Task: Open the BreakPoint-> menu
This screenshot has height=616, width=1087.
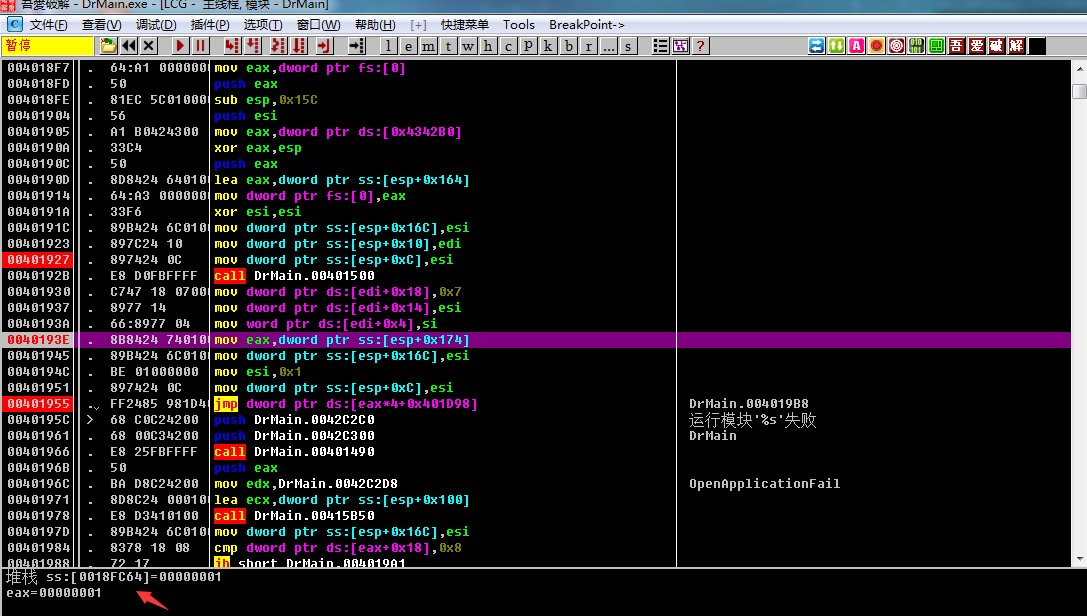Action: coord(586,25)
